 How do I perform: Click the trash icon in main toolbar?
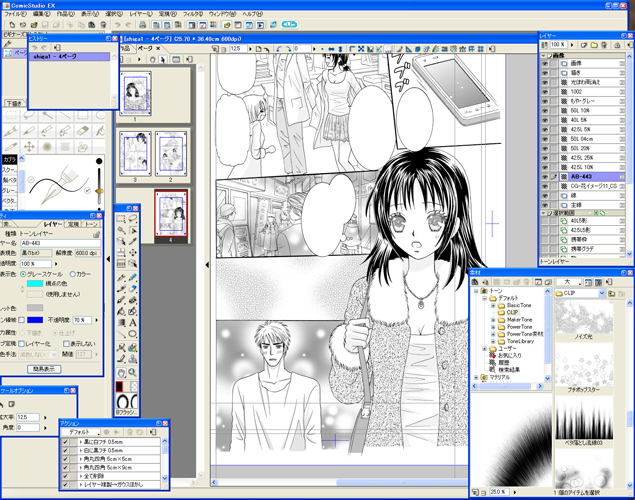click(103, 25)
